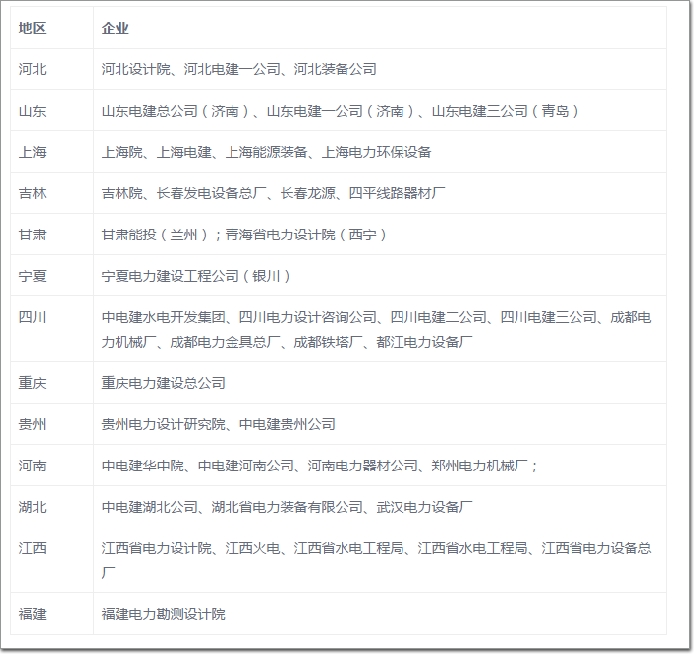Click the cell starting with 中电建华中院

pyautogui.click(x=380, y=465)
